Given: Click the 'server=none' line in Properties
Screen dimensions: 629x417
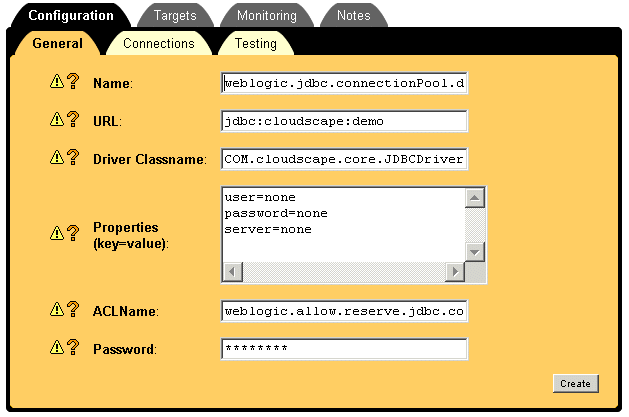Looking at the screenshot, I should (x=268, y=229).
